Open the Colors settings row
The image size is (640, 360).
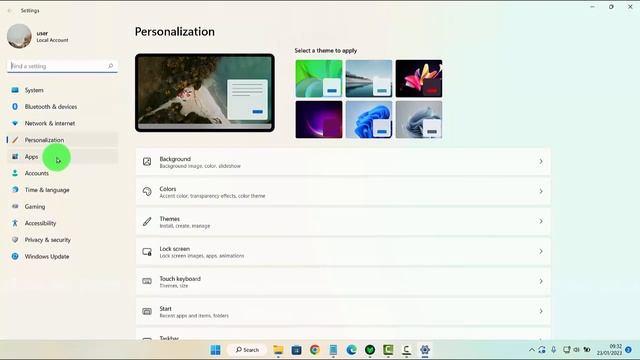[343, 191]
